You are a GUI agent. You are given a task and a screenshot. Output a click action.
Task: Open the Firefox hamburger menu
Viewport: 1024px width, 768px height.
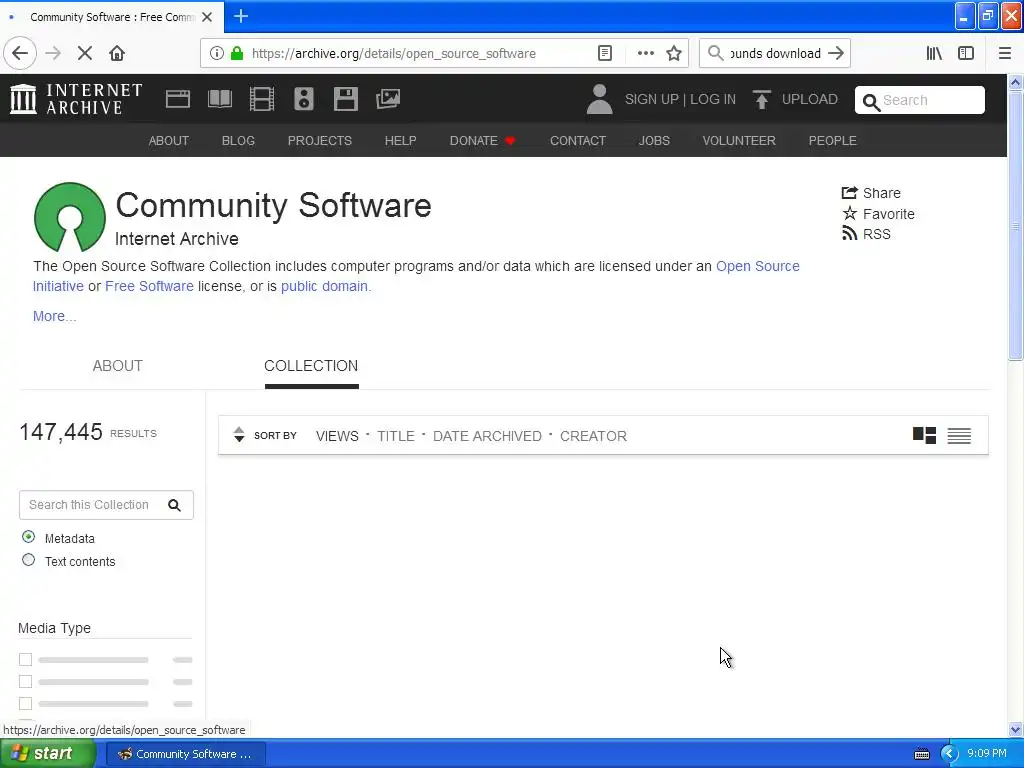(1004, 54)
